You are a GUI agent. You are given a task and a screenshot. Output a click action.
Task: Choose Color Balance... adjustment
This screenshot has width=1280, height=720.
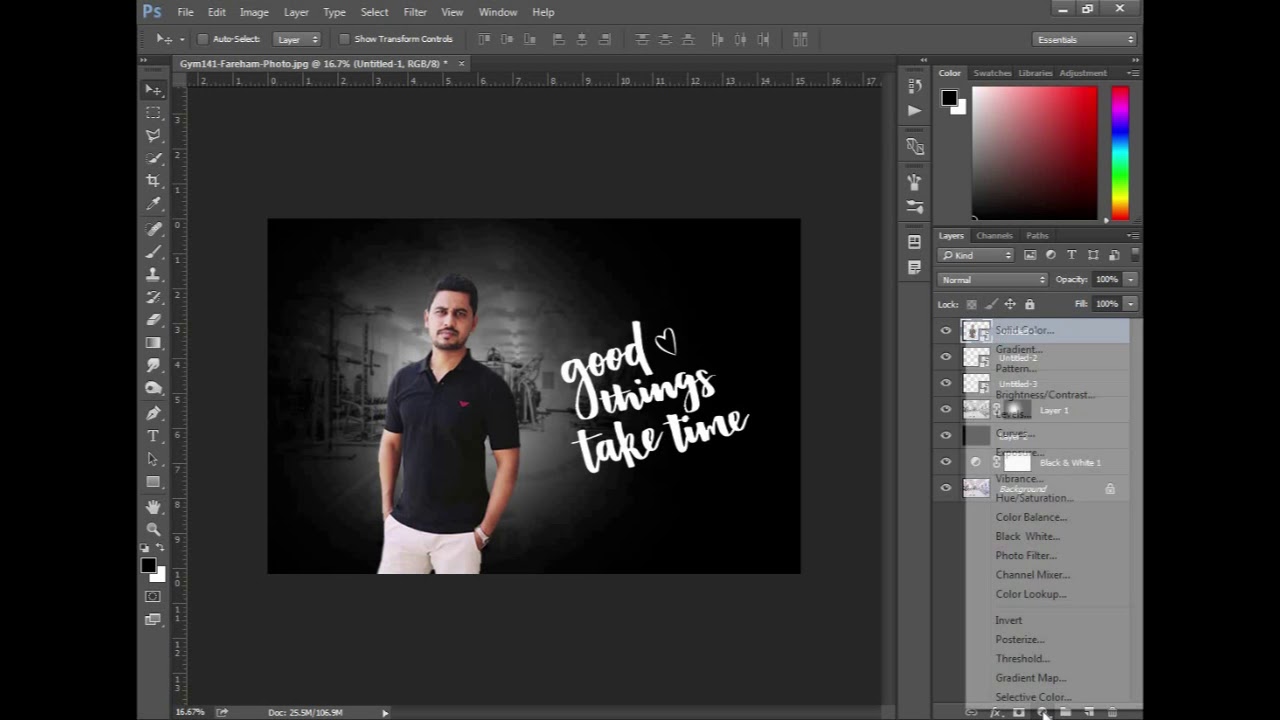click(1031, 517)
